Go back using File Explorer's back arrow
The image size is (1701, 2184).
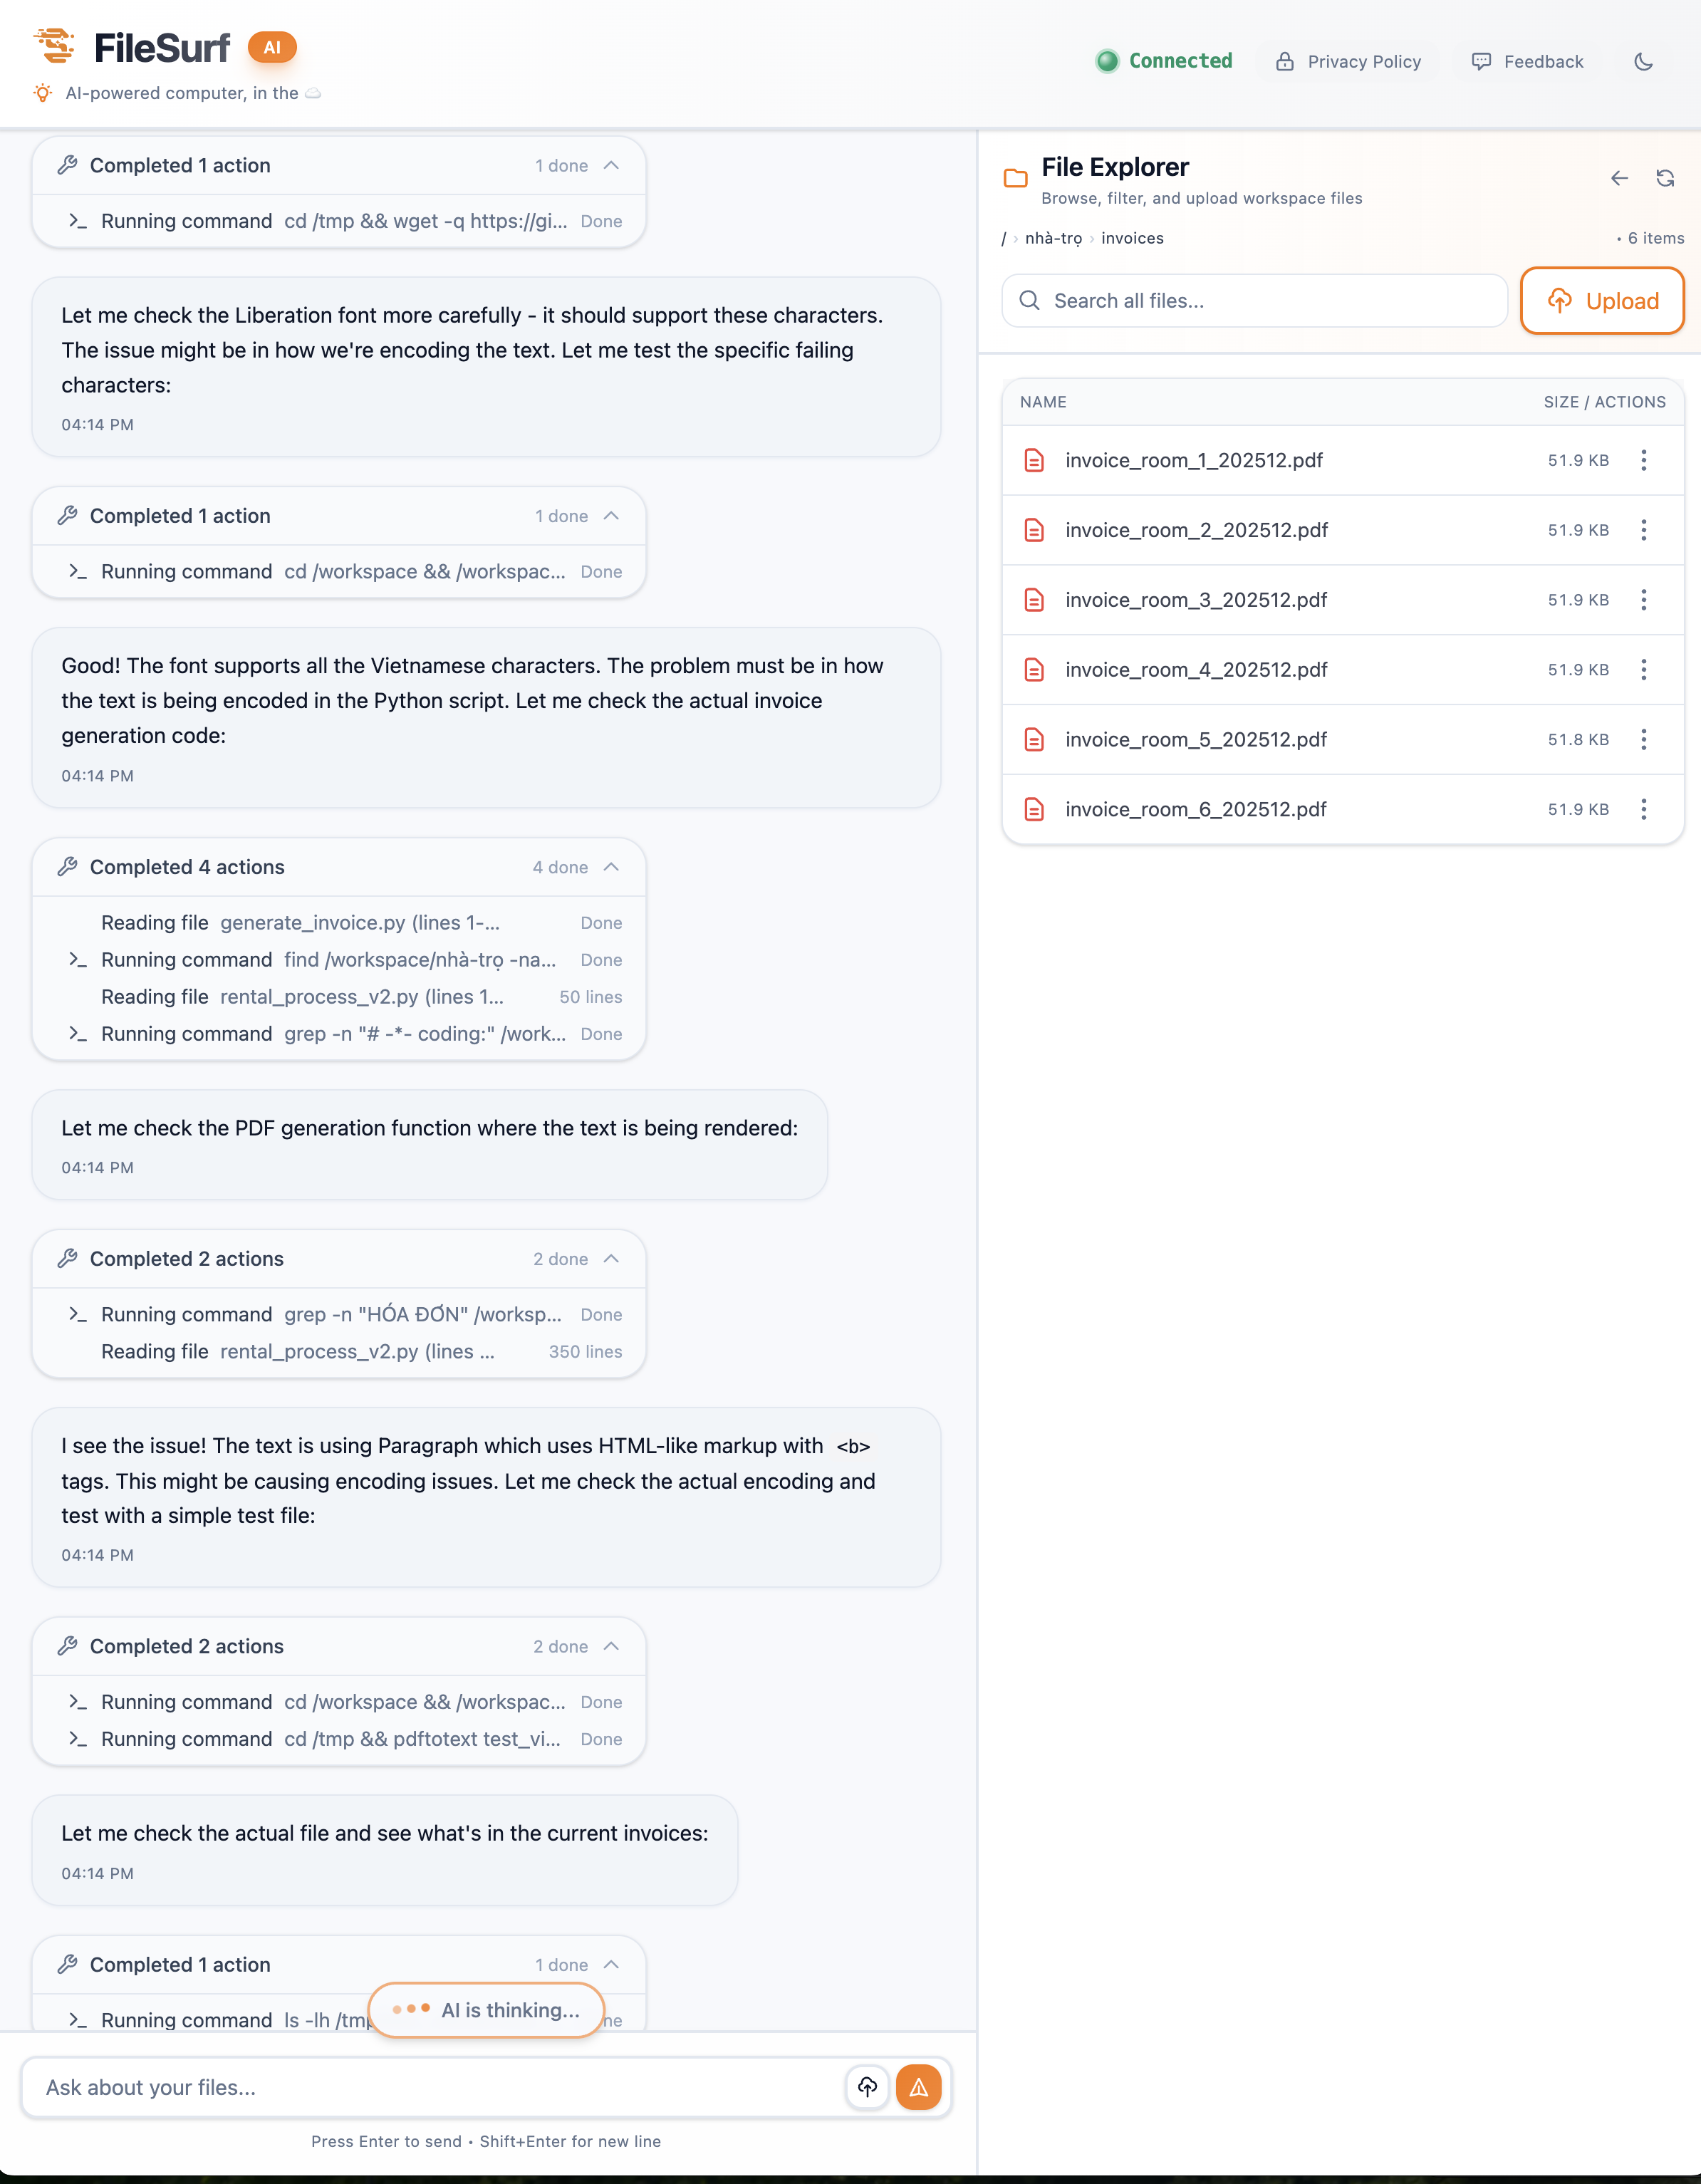pyautogui.click(x=1620, y=179)
